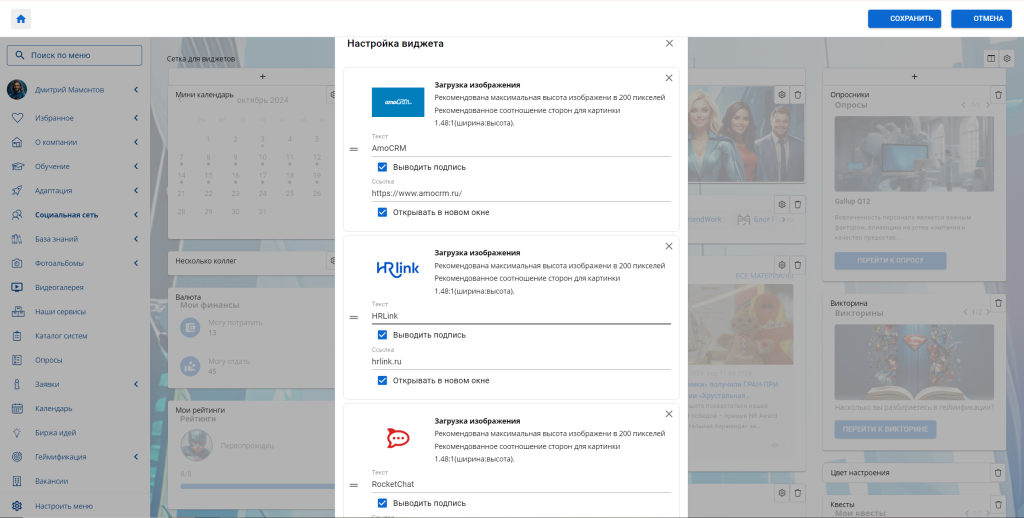The height and width of the screenshot is (518, 1024).
Task: Click the AmoCRM link URL field
Action: (x=520, y=193)
